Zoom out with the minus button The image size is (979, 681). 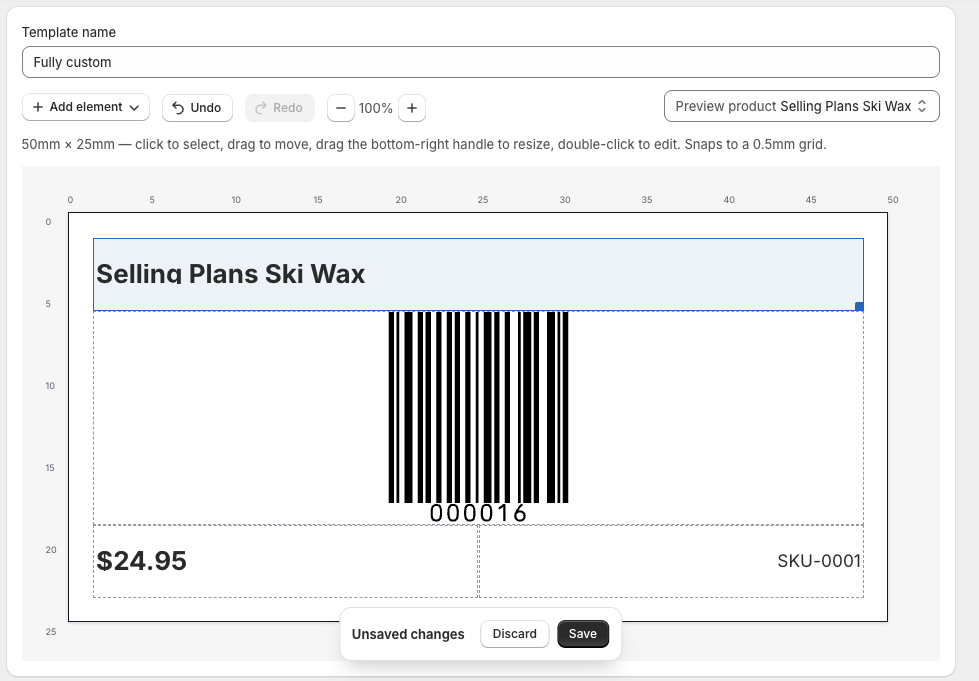pos(341,108)
